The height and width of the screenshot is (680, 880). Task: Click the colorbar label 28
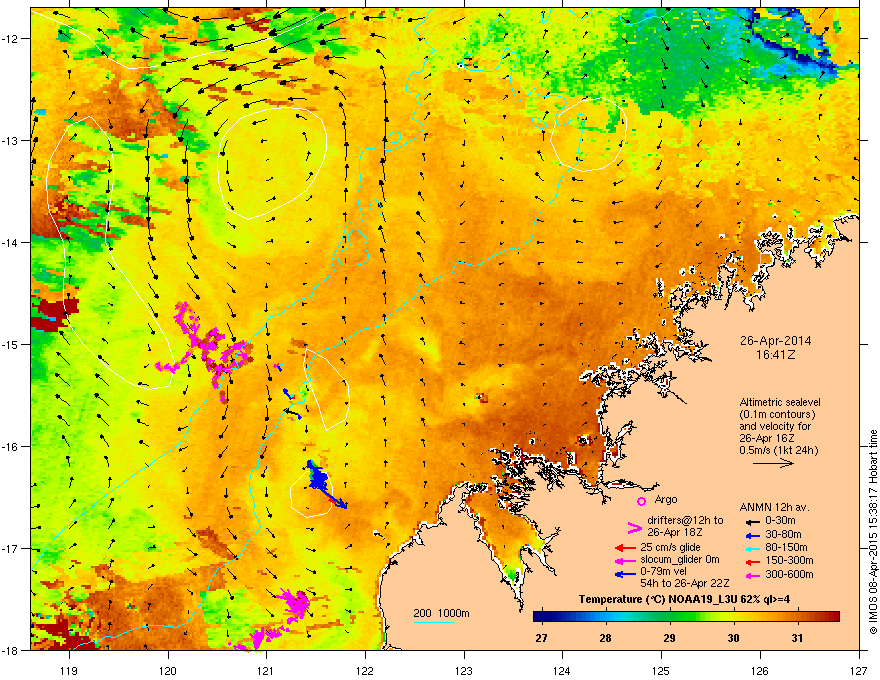[x=605, y=638]
